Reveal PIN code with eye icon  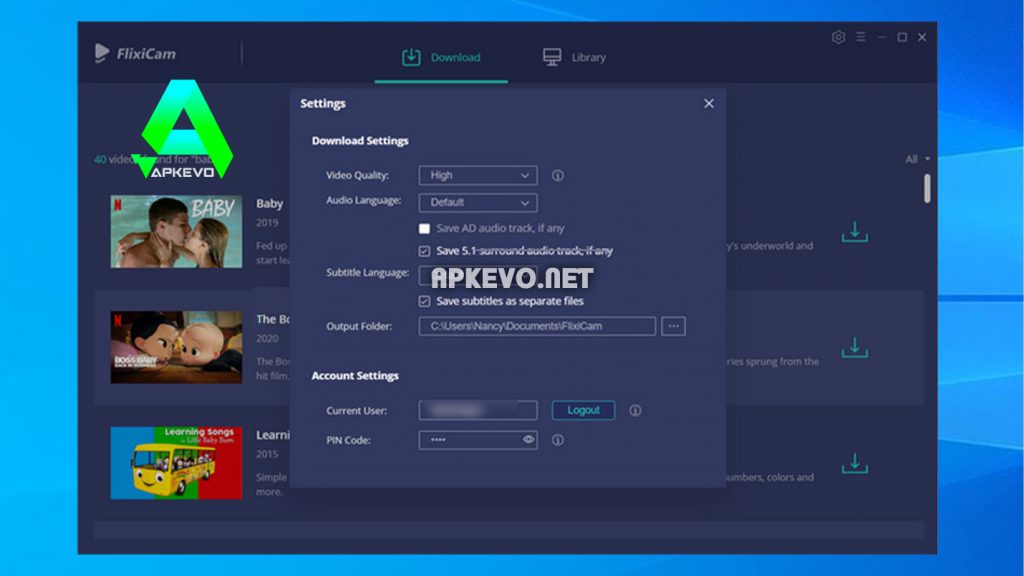[528, 440]
